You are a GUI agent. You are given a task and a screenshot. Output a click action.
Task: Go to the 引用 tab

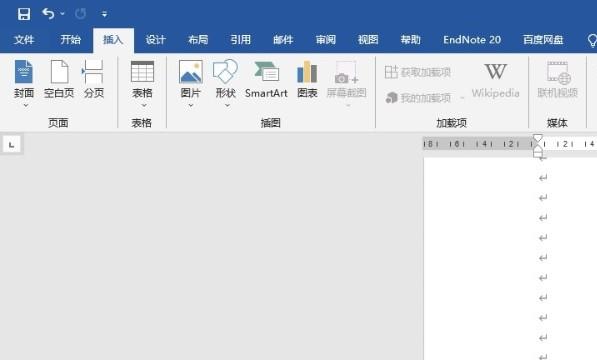[241, 40]
